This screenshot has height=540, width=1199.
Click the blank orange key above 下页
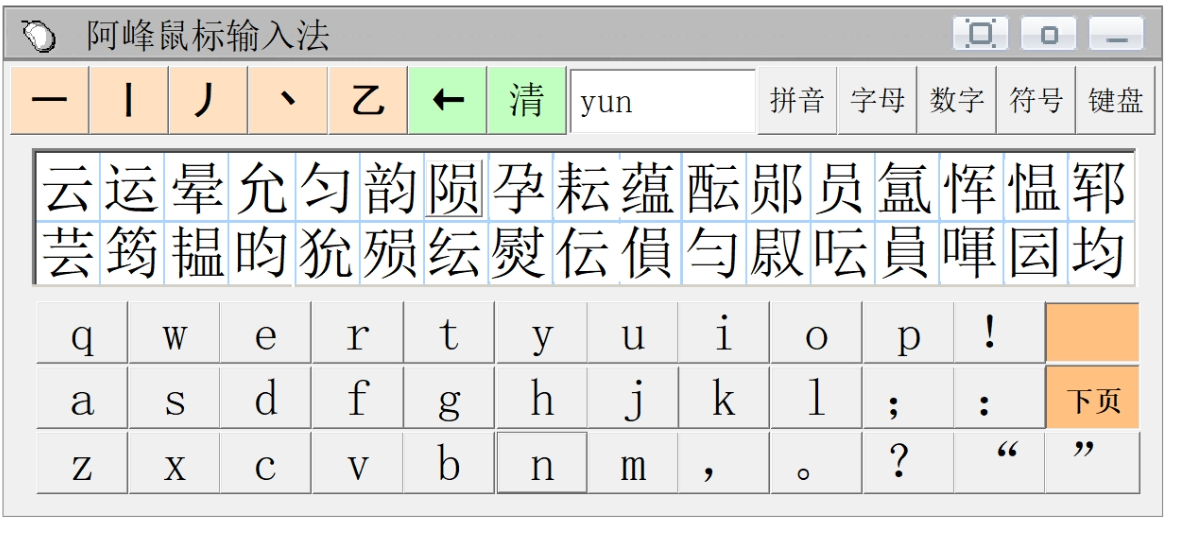[1092, 333]
